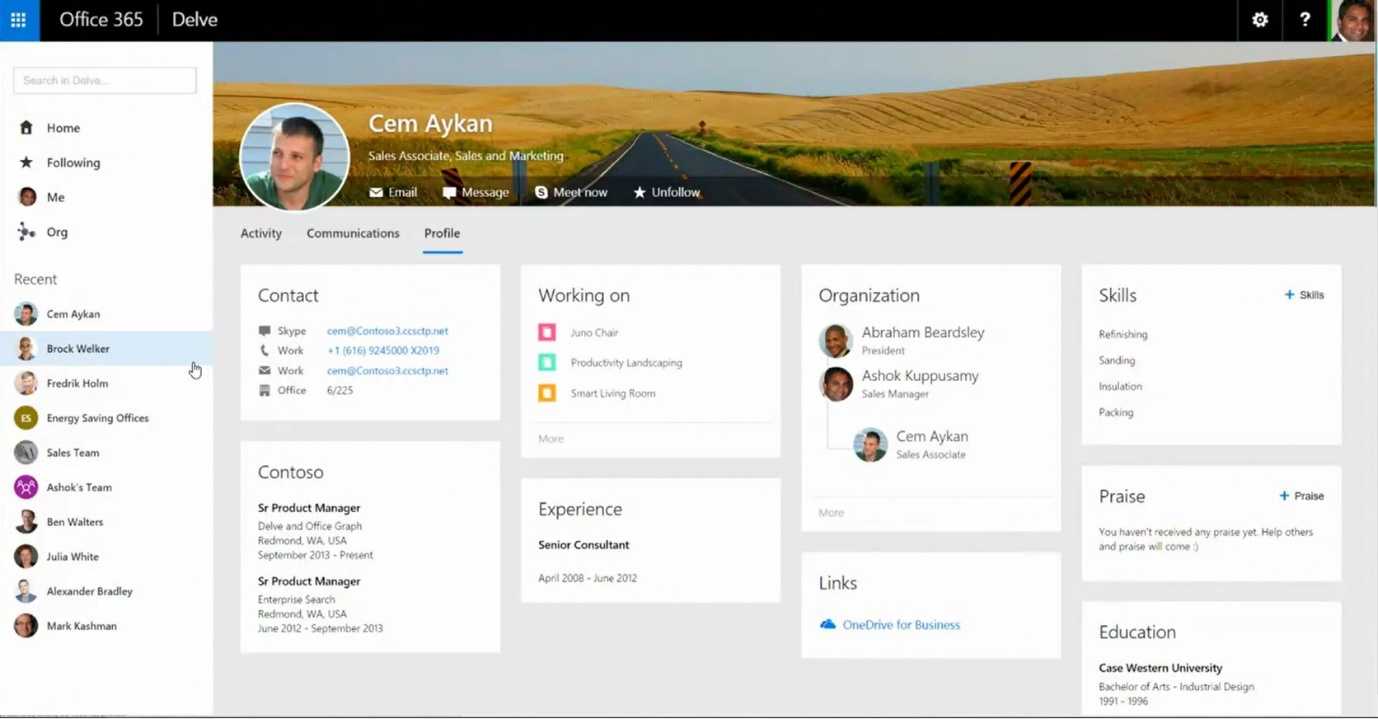Unfollow Cem Aykan with the star button
This screenshot has width=1378, height=719.
667,192
